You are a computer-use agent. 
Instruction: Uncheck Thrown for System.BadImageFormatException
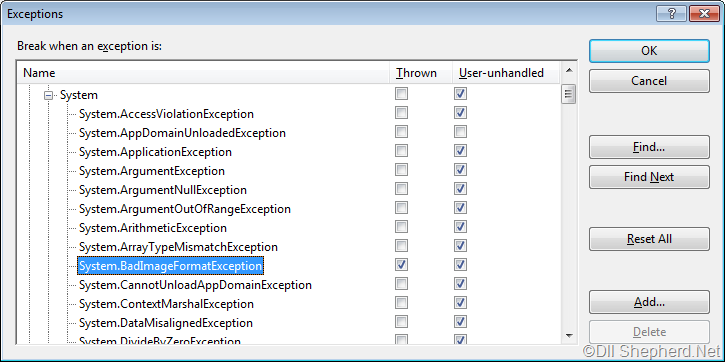pos(401,264)
